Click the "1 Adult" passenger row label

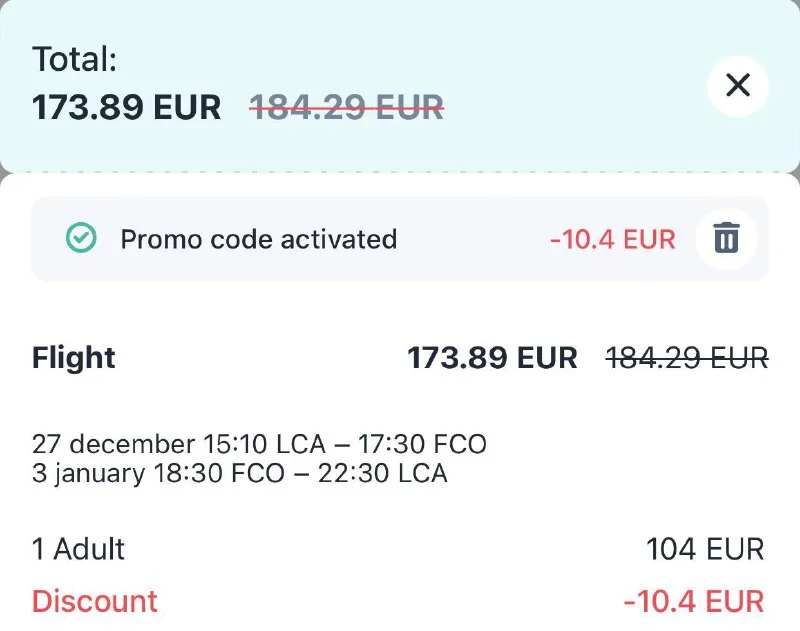[x=79, y=549]
